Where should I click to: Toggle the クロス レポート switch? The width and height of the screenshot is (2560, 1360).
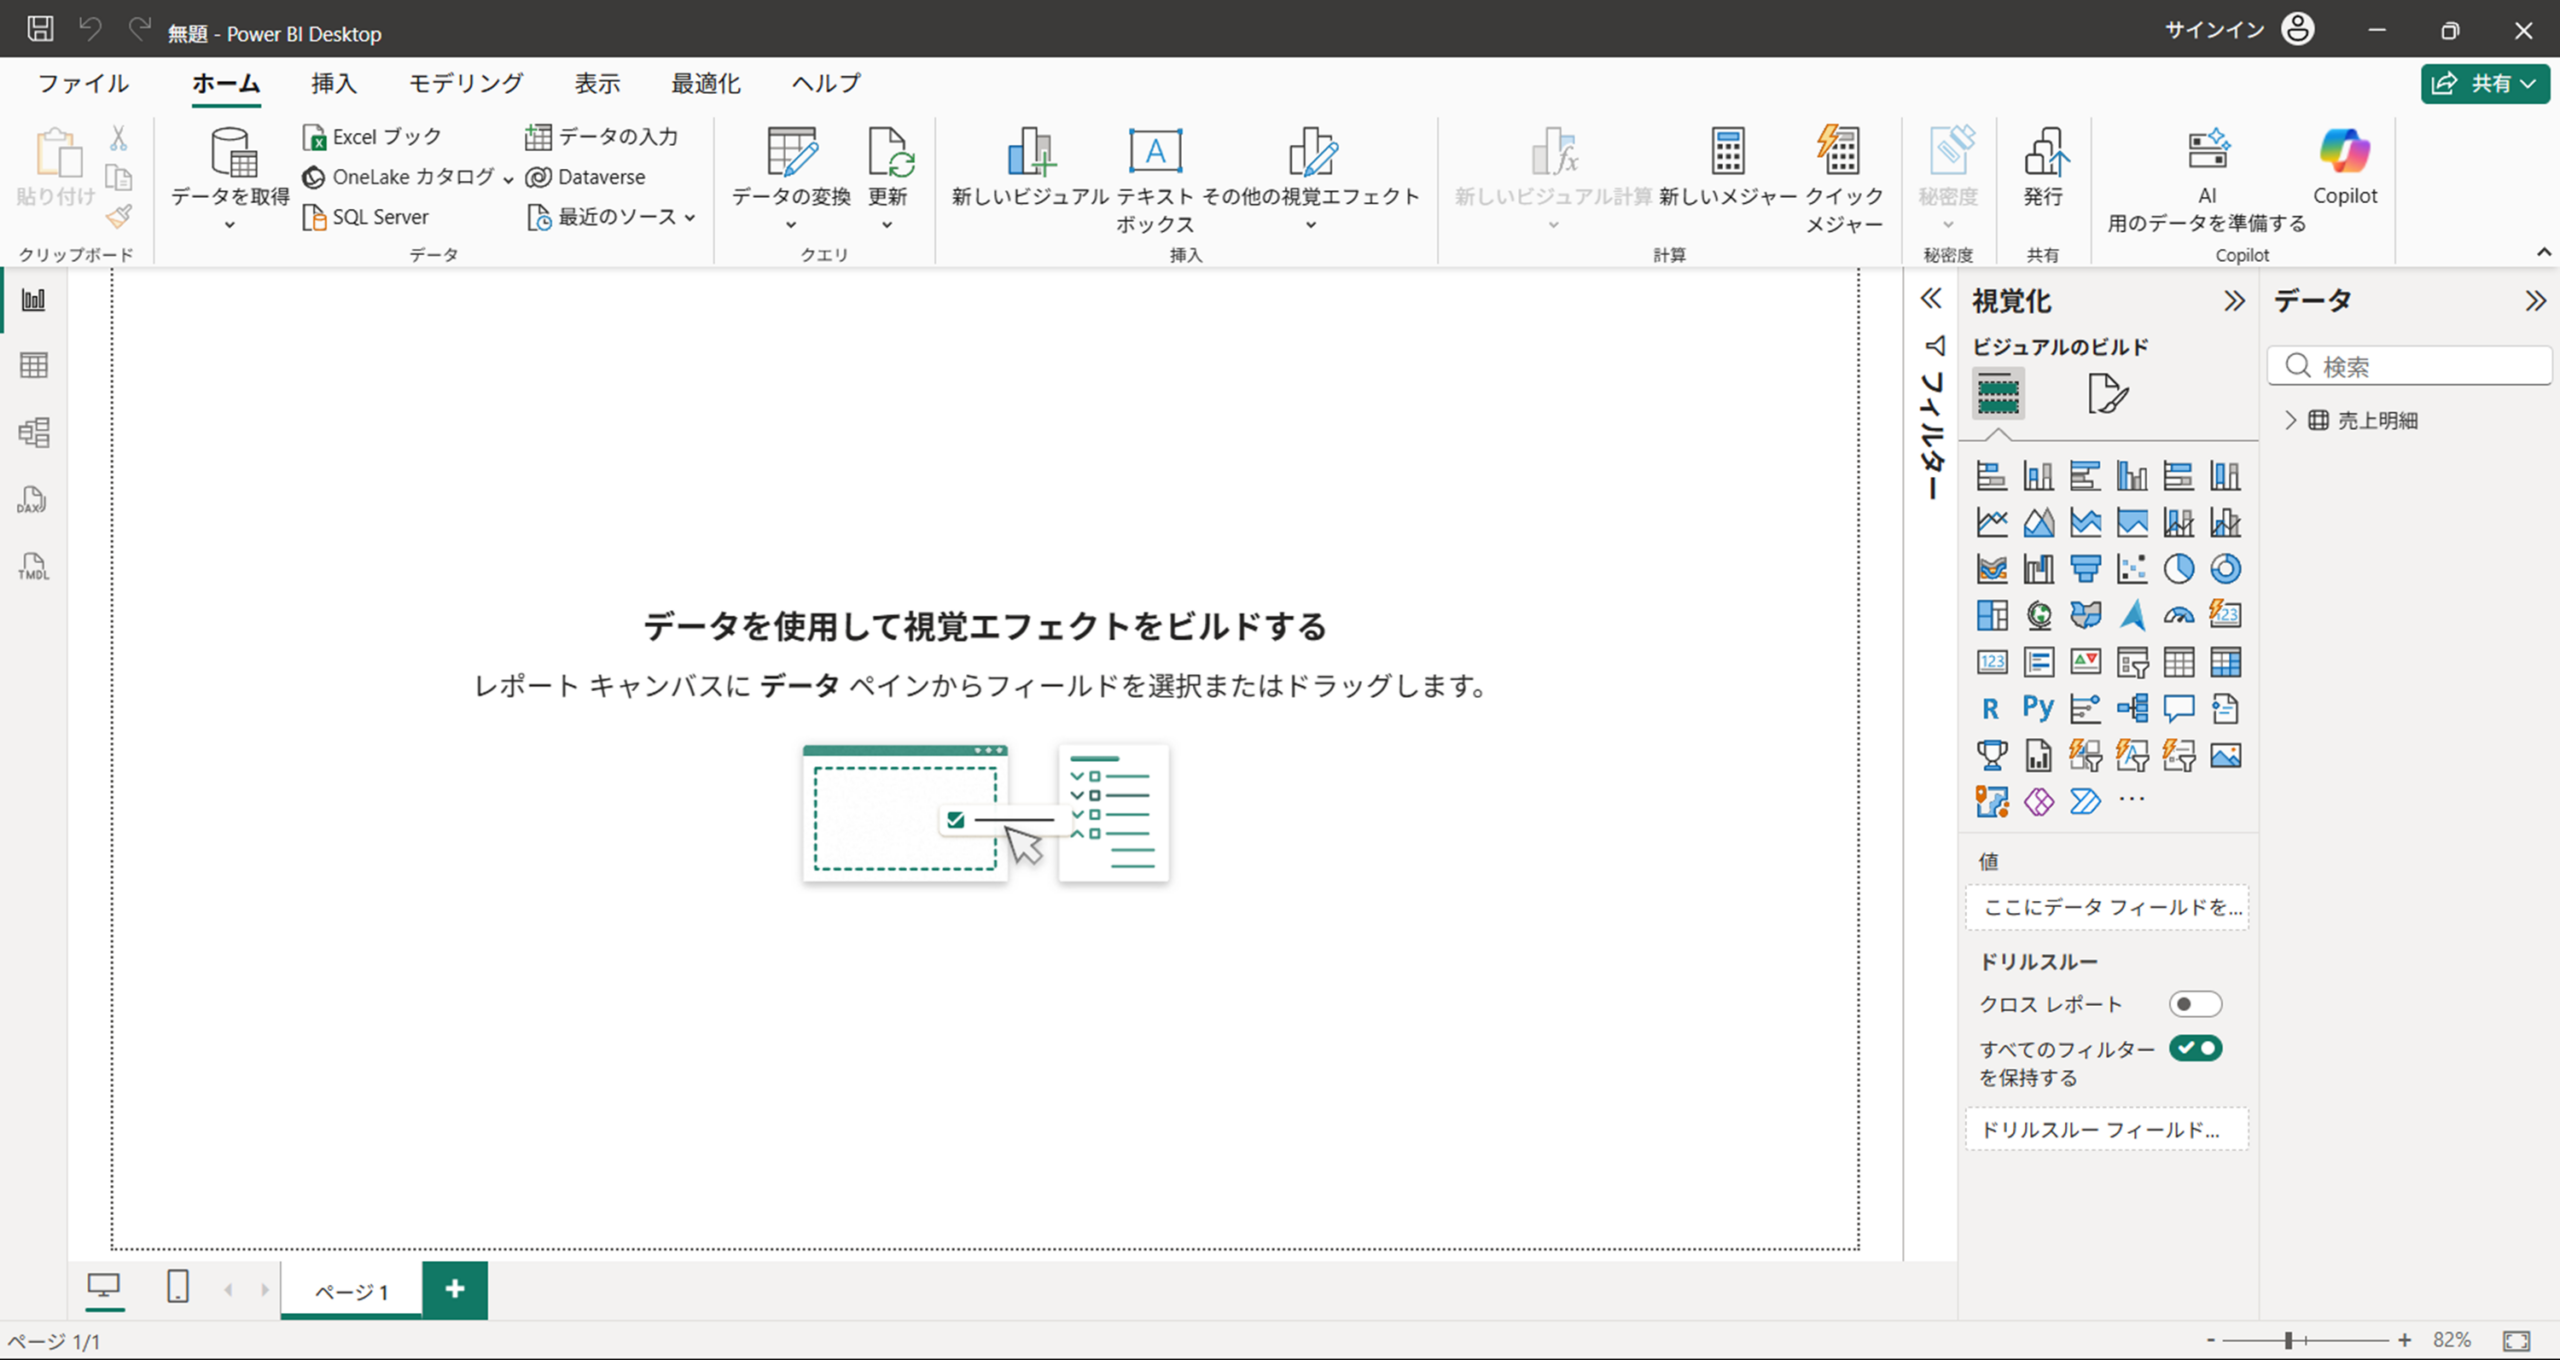click(2195, 1004)
